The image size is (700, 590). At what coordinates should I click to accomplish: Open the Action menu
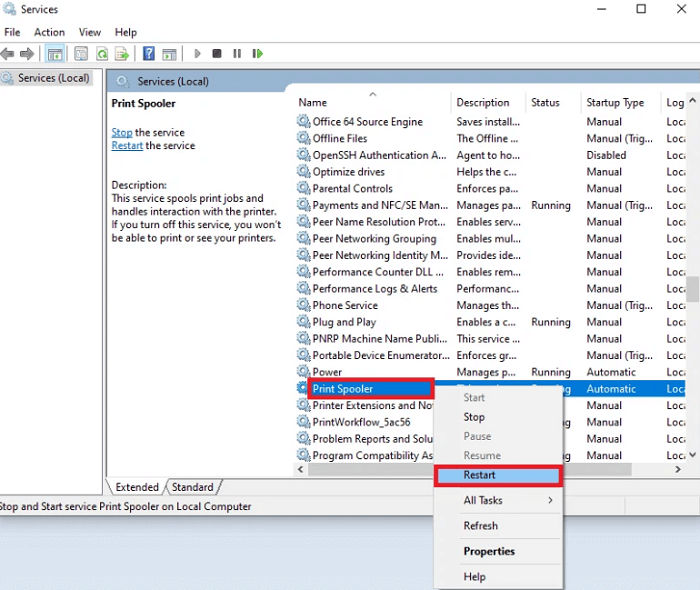tap(50, 32)
